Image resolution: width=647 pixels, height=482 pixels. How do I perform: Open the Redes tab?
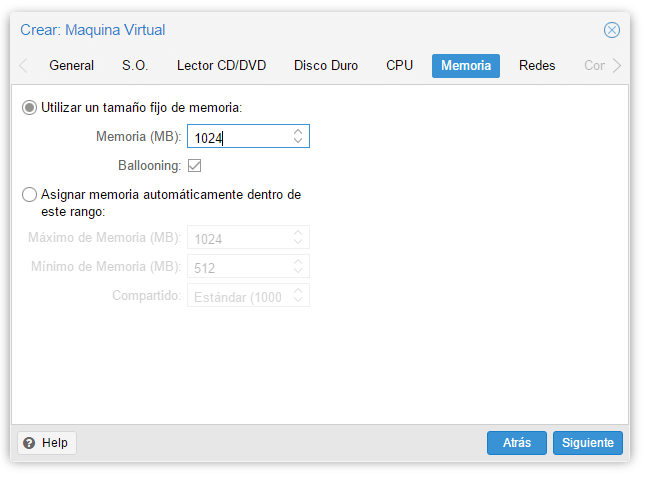coord(537,66)
